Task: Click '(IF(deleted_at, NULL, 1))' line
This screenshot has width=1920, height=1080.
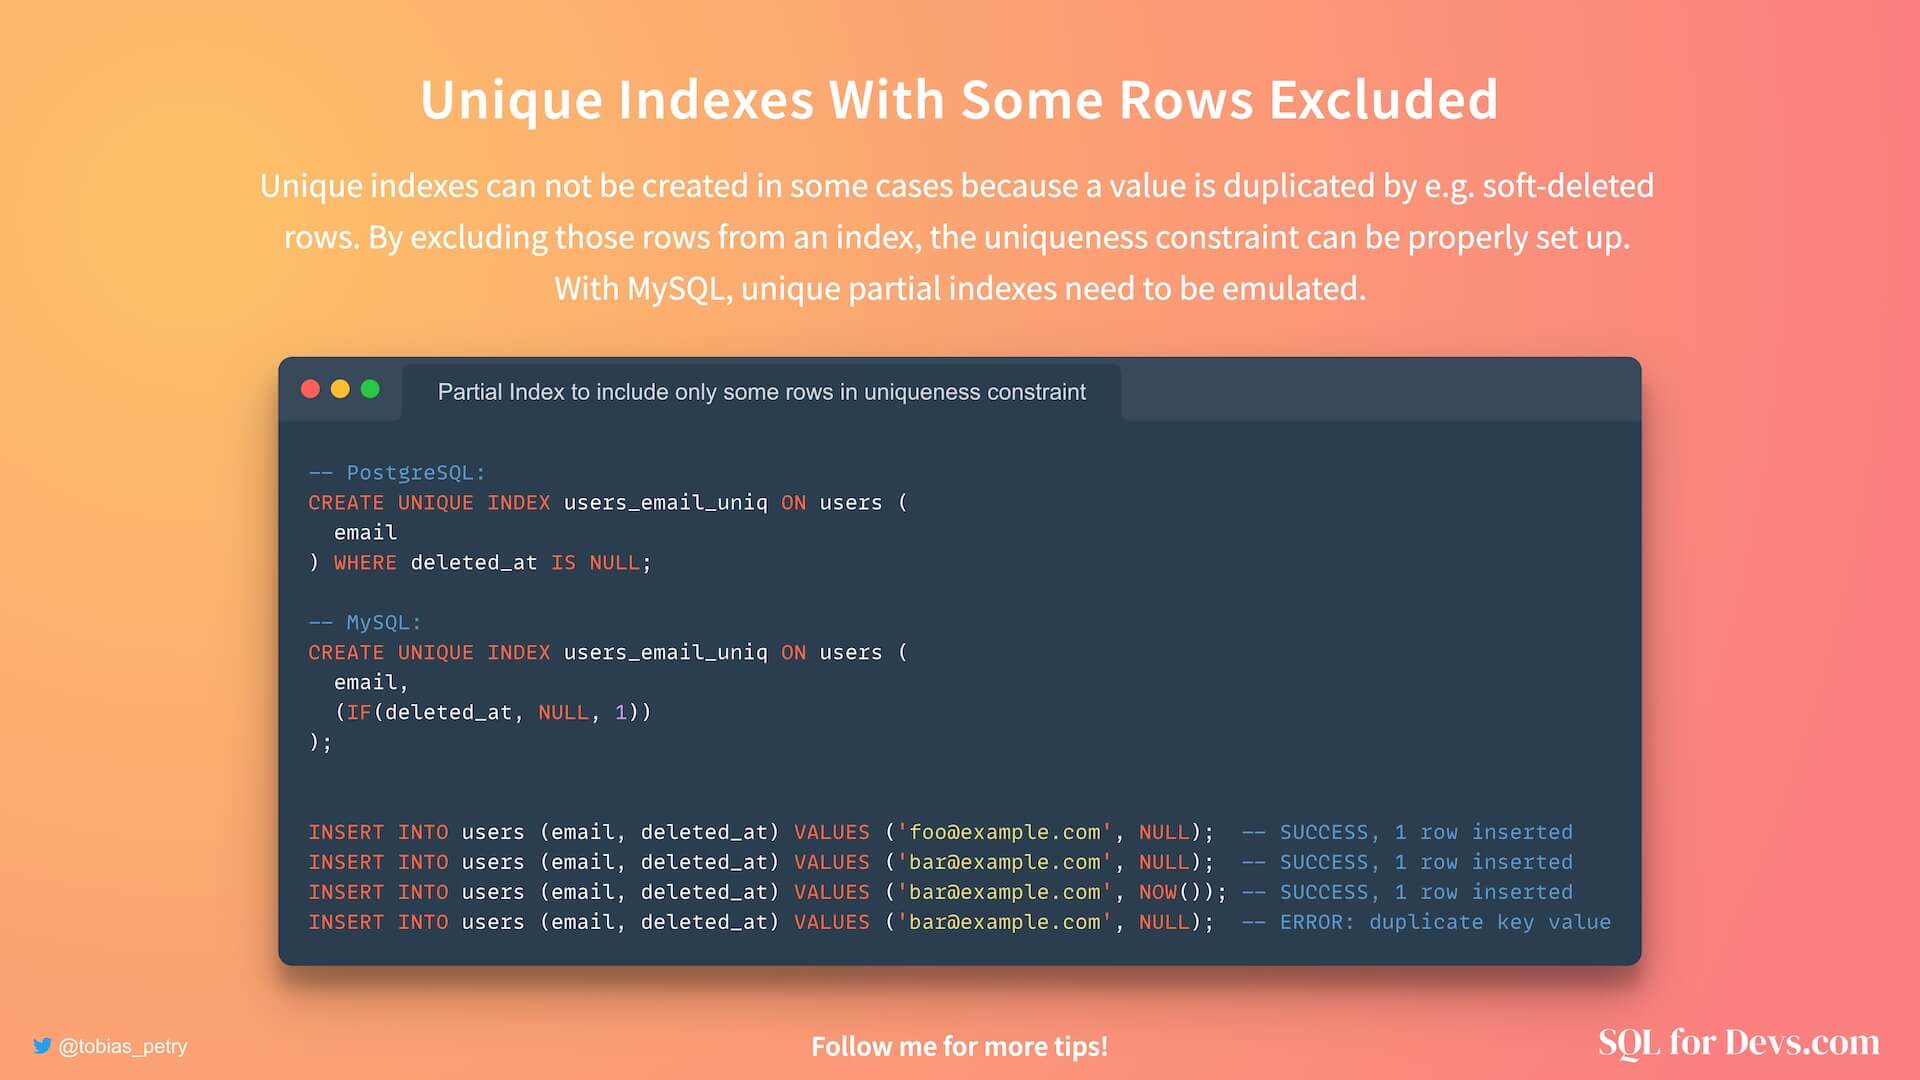Action: click(x=493, y=712)
